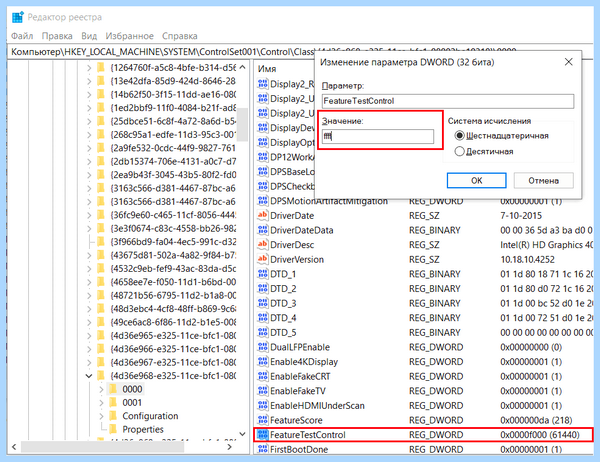
Task: Click the Registry Editor app icon in title bar
Action: [x=18, y=17]
